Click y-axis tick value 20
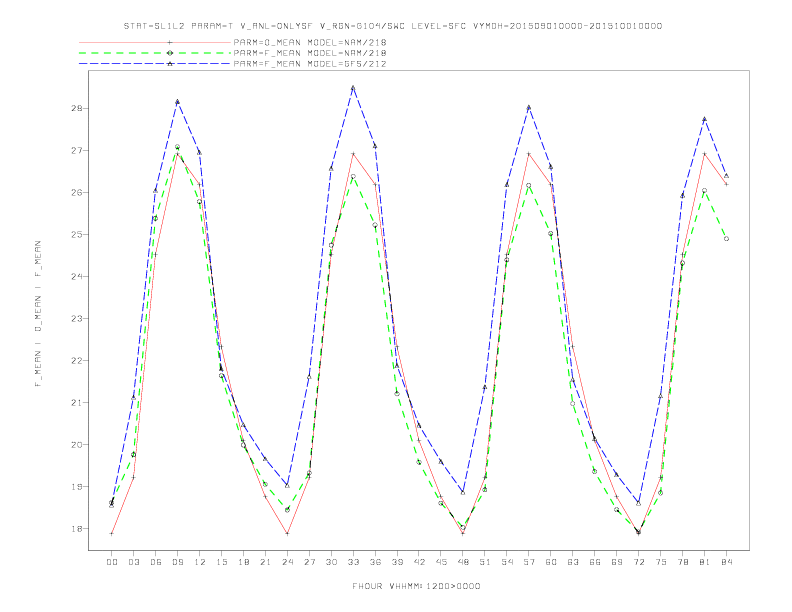 [77, 444]
